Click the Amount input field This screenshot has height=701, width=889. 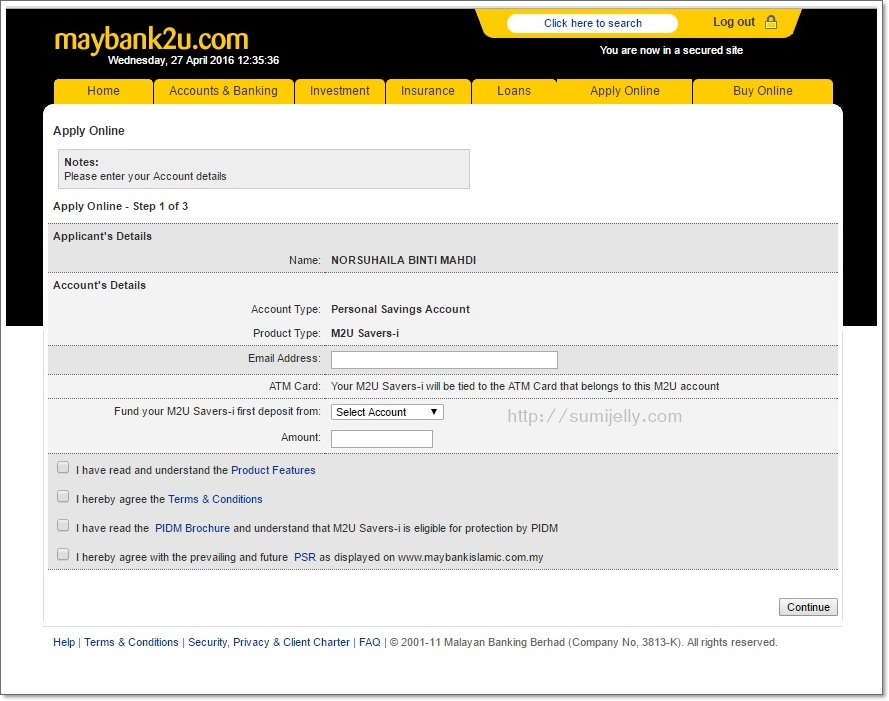(382, 438)
